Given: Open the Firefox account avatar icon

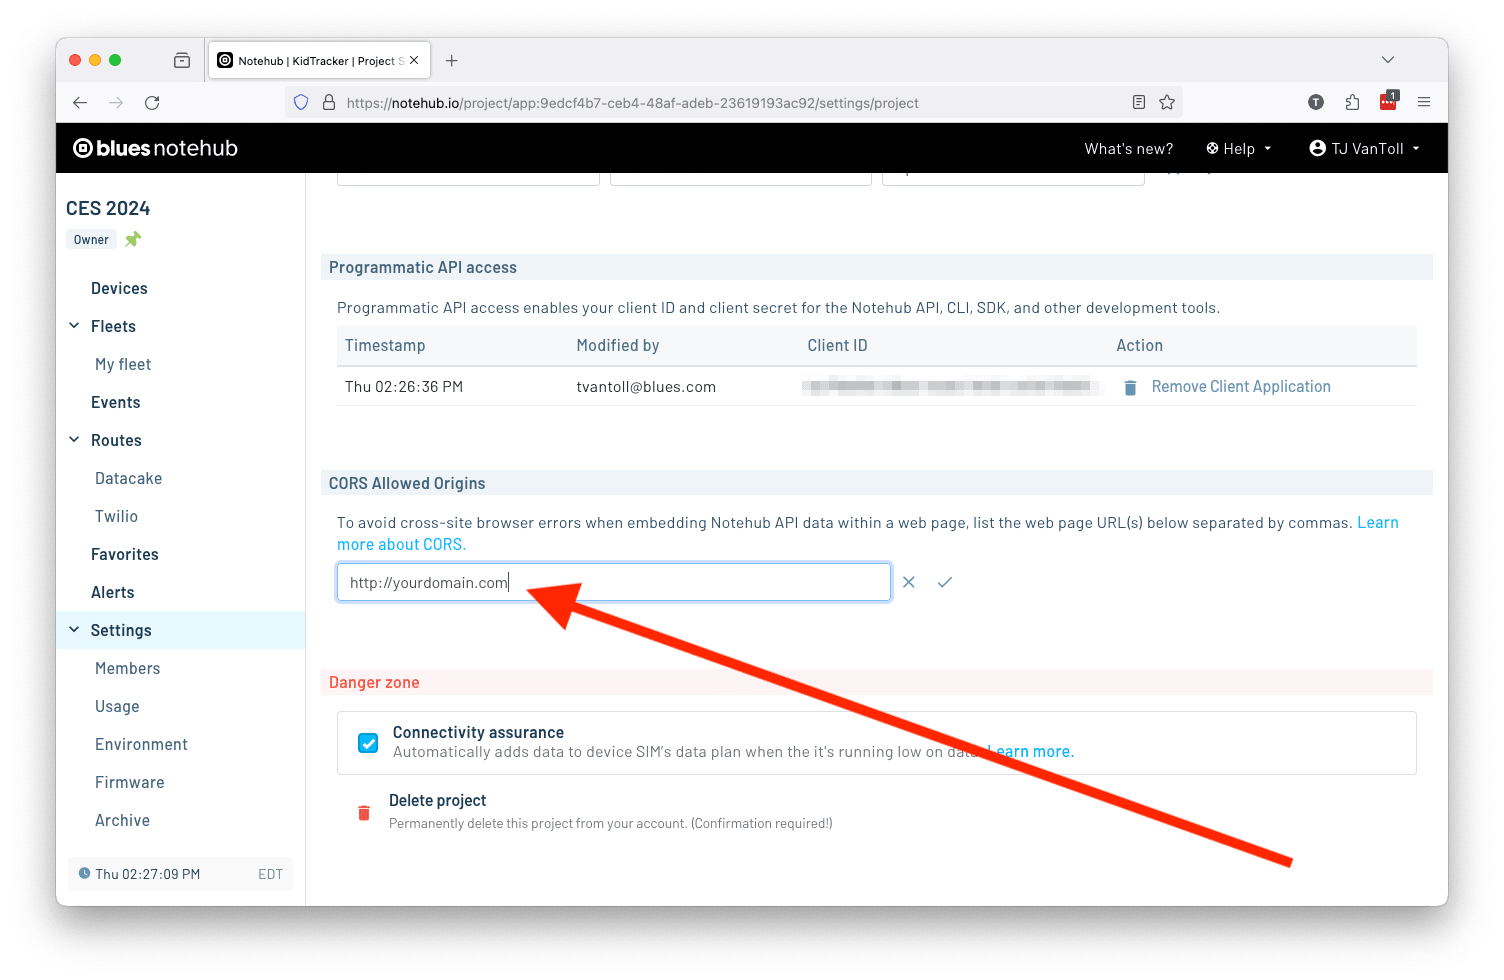Looking at the screenshot, I should tap(1316, 102).
